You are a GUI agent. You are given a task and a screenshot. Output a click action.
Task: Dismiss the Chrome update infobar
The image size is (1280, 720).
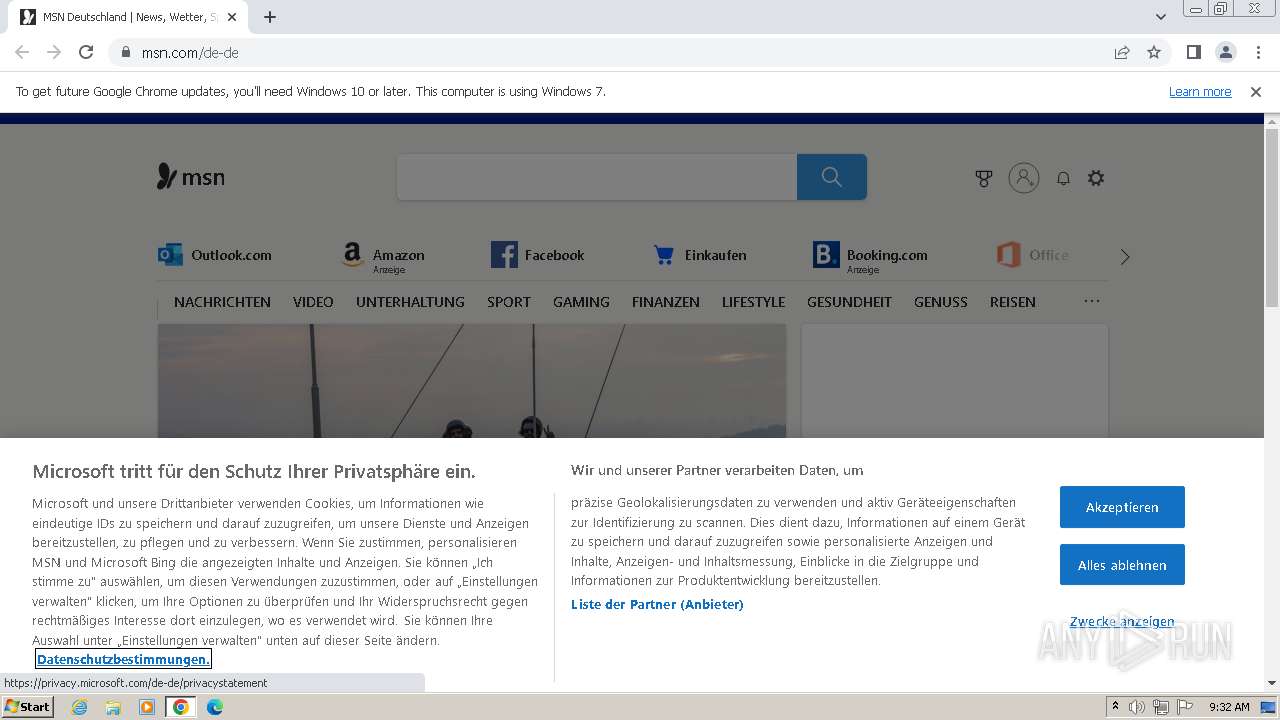1256,91
